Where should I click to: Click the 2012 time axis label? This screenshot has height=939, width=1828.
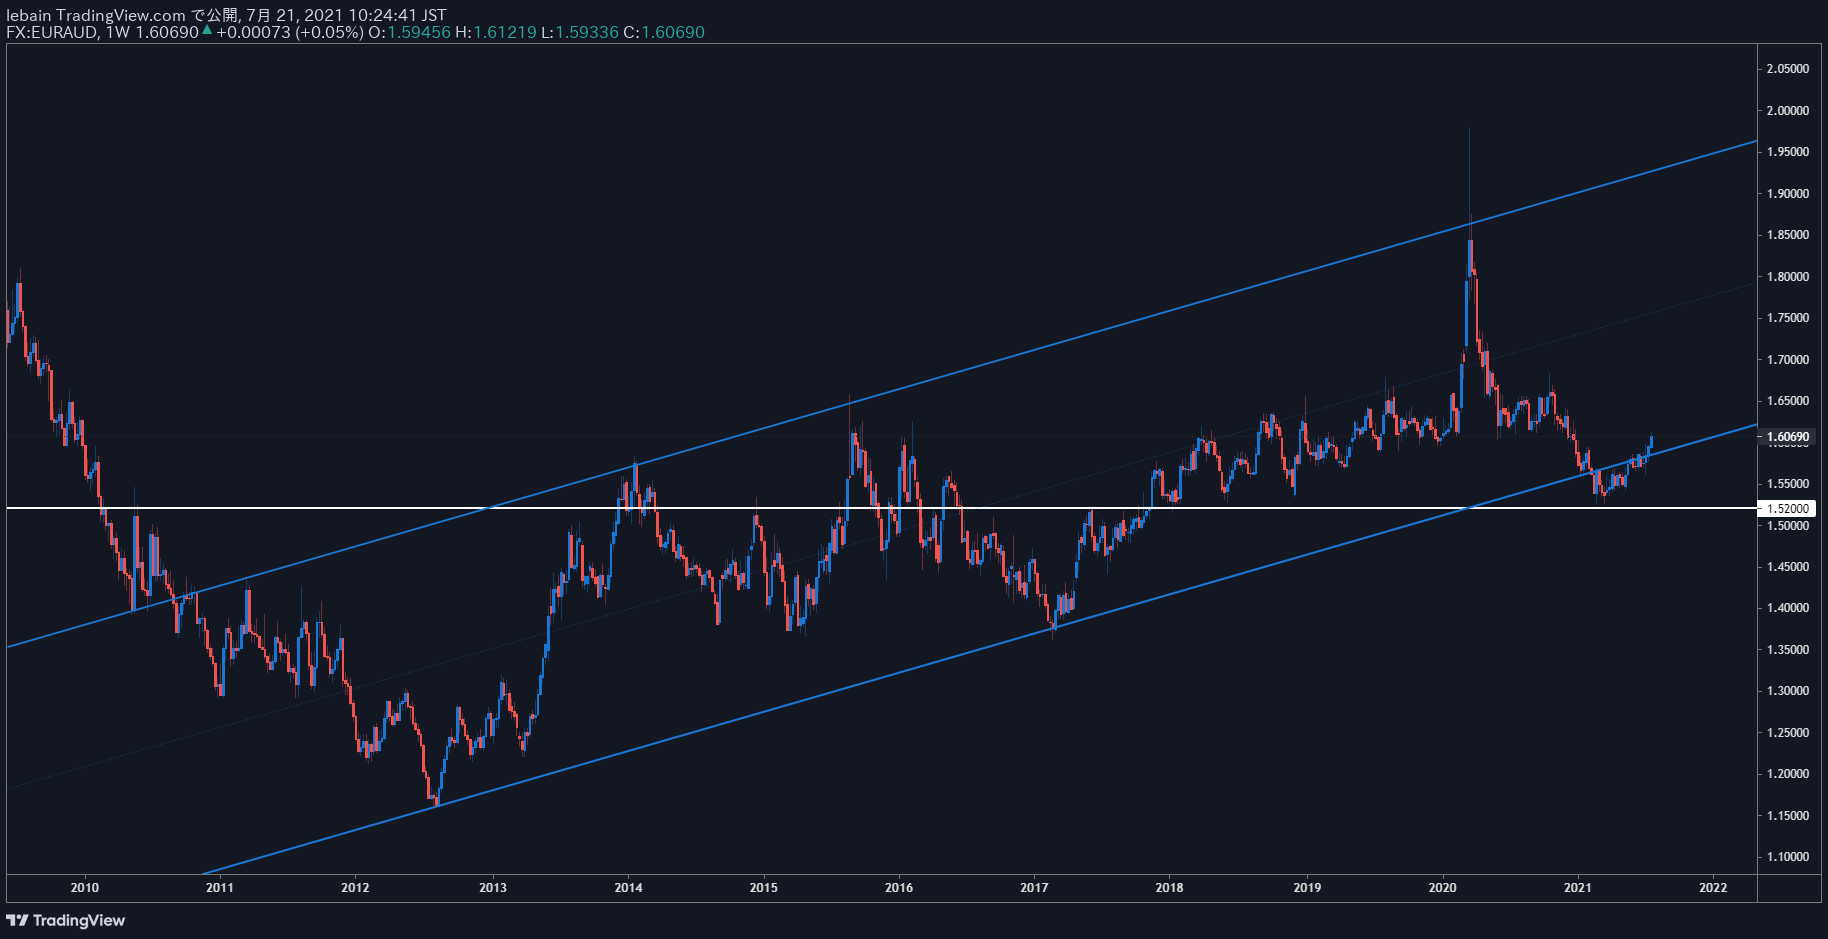click(x=355, y=888)
